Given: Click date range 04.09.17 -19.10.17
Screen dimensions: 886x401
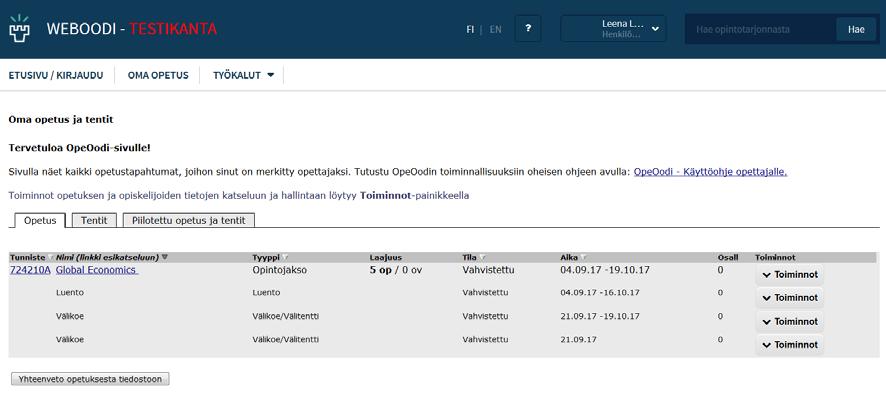Looking at the screenshot, I should click(x=605, y=270).
